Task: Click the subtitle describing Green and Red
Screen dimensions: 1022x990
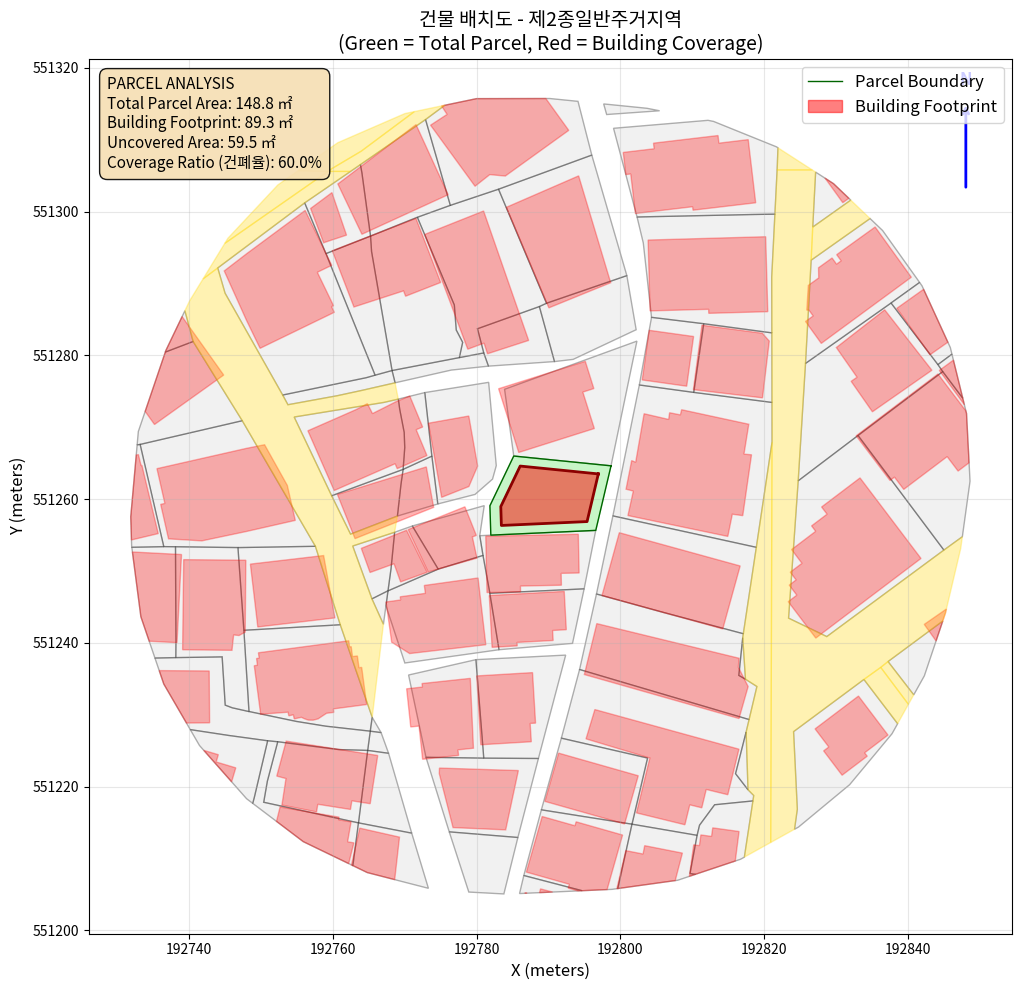Action: [550, 43]
